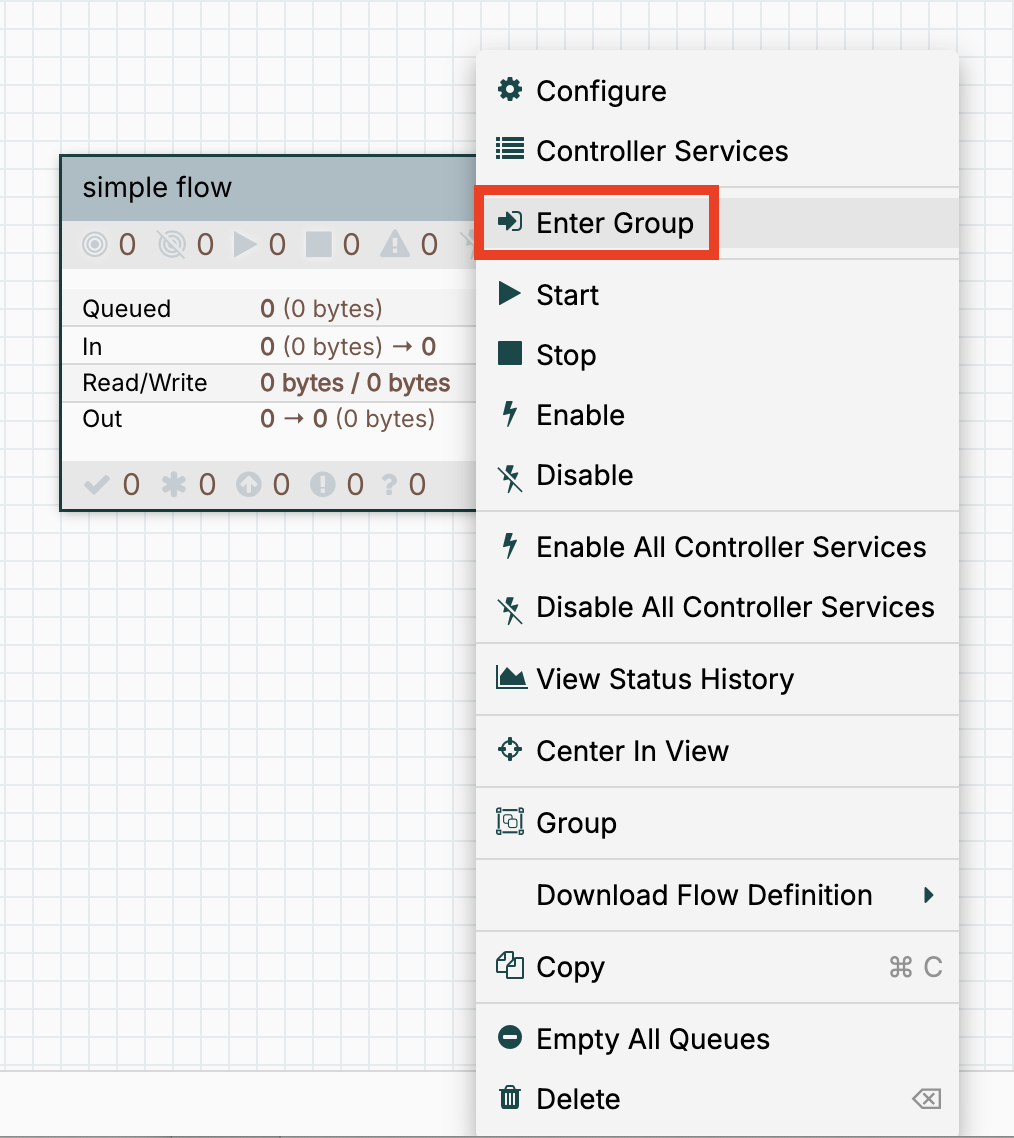Click the Configure gear icon
This screenshot has height=1138, width=1014.
coord(510,90)
